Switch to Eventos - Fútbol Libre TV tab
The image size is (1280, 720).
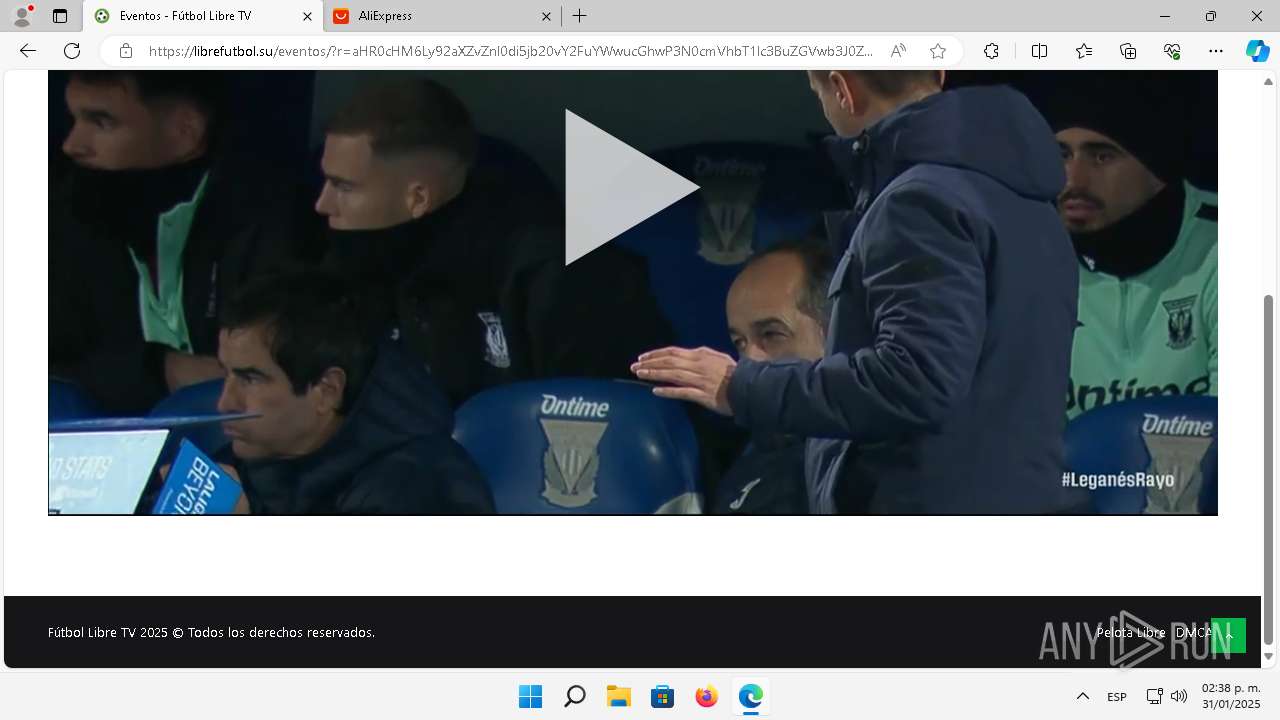202,16
